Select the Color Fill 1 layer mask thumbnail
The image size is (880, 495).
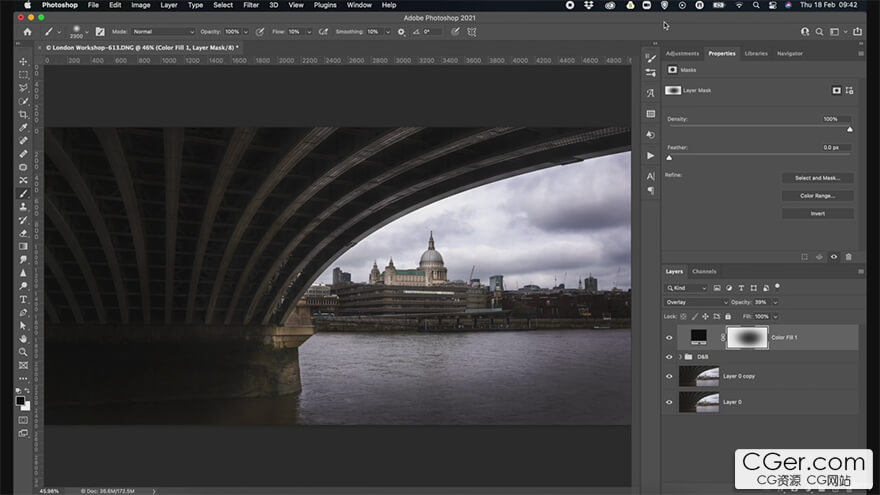(747, 338)
